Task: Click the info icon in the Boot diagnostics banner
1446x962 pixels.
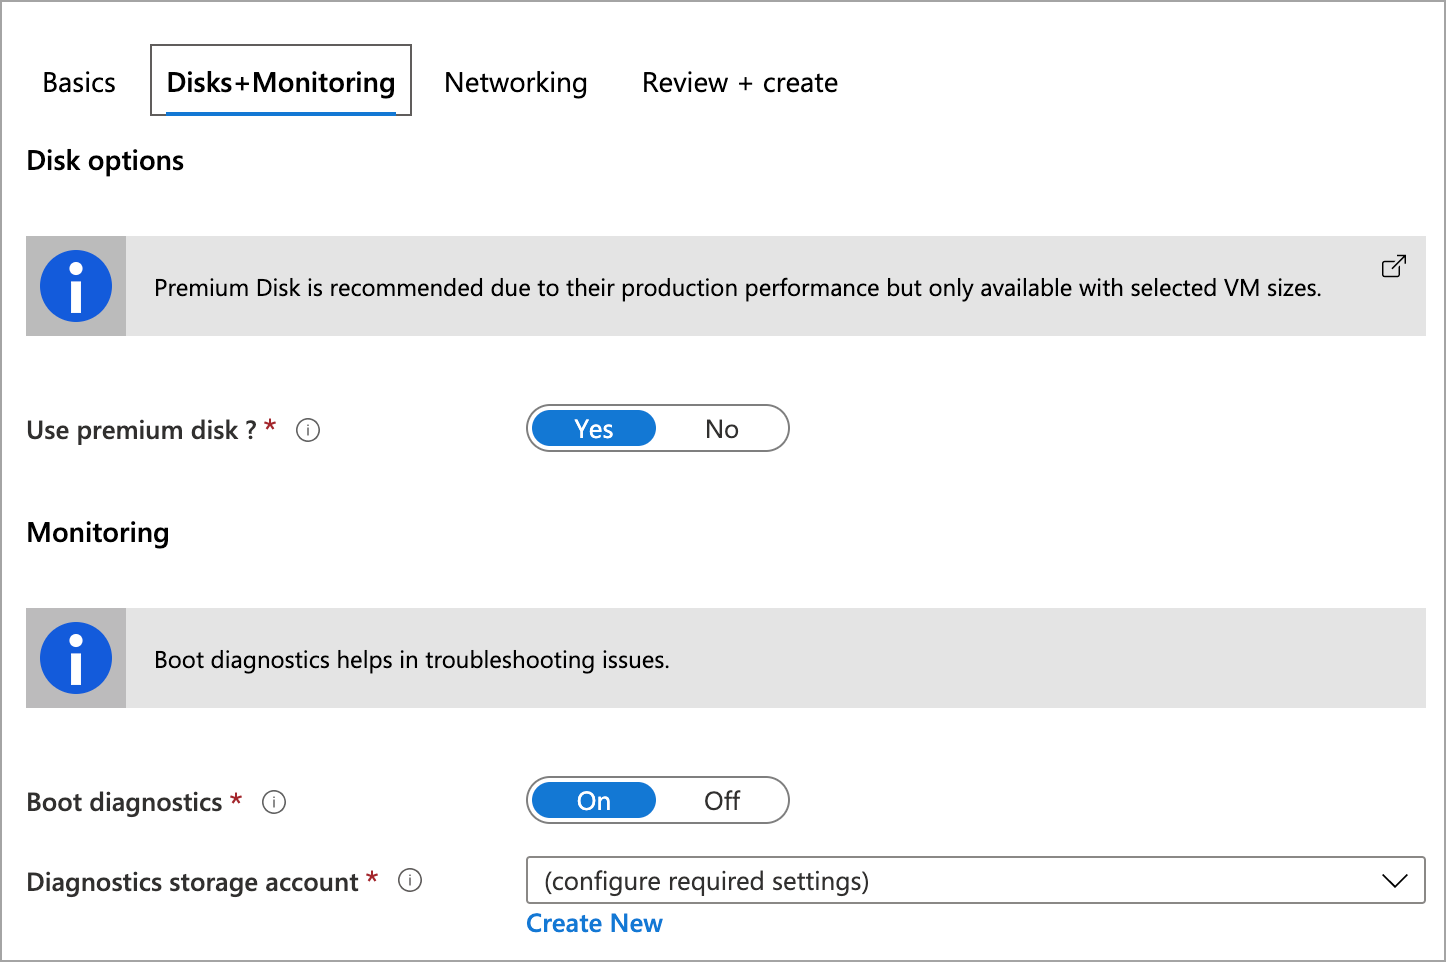Action: [75, 658]
